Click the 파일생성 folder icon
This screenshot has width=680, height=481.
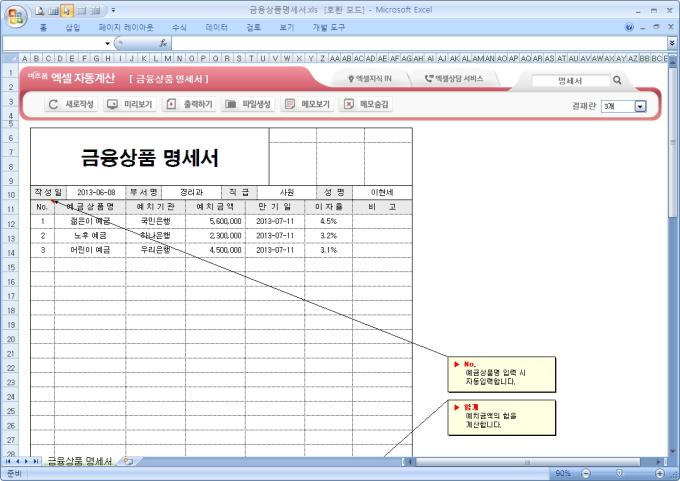coord(230,105)
